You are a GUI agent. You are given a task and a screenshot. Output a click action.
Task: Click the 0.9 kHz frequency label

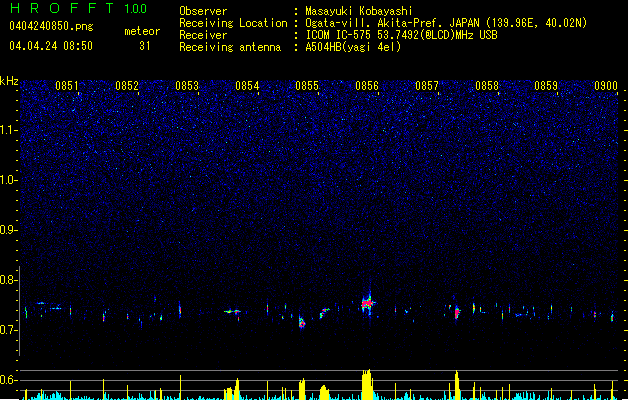(x=9, y=230)
